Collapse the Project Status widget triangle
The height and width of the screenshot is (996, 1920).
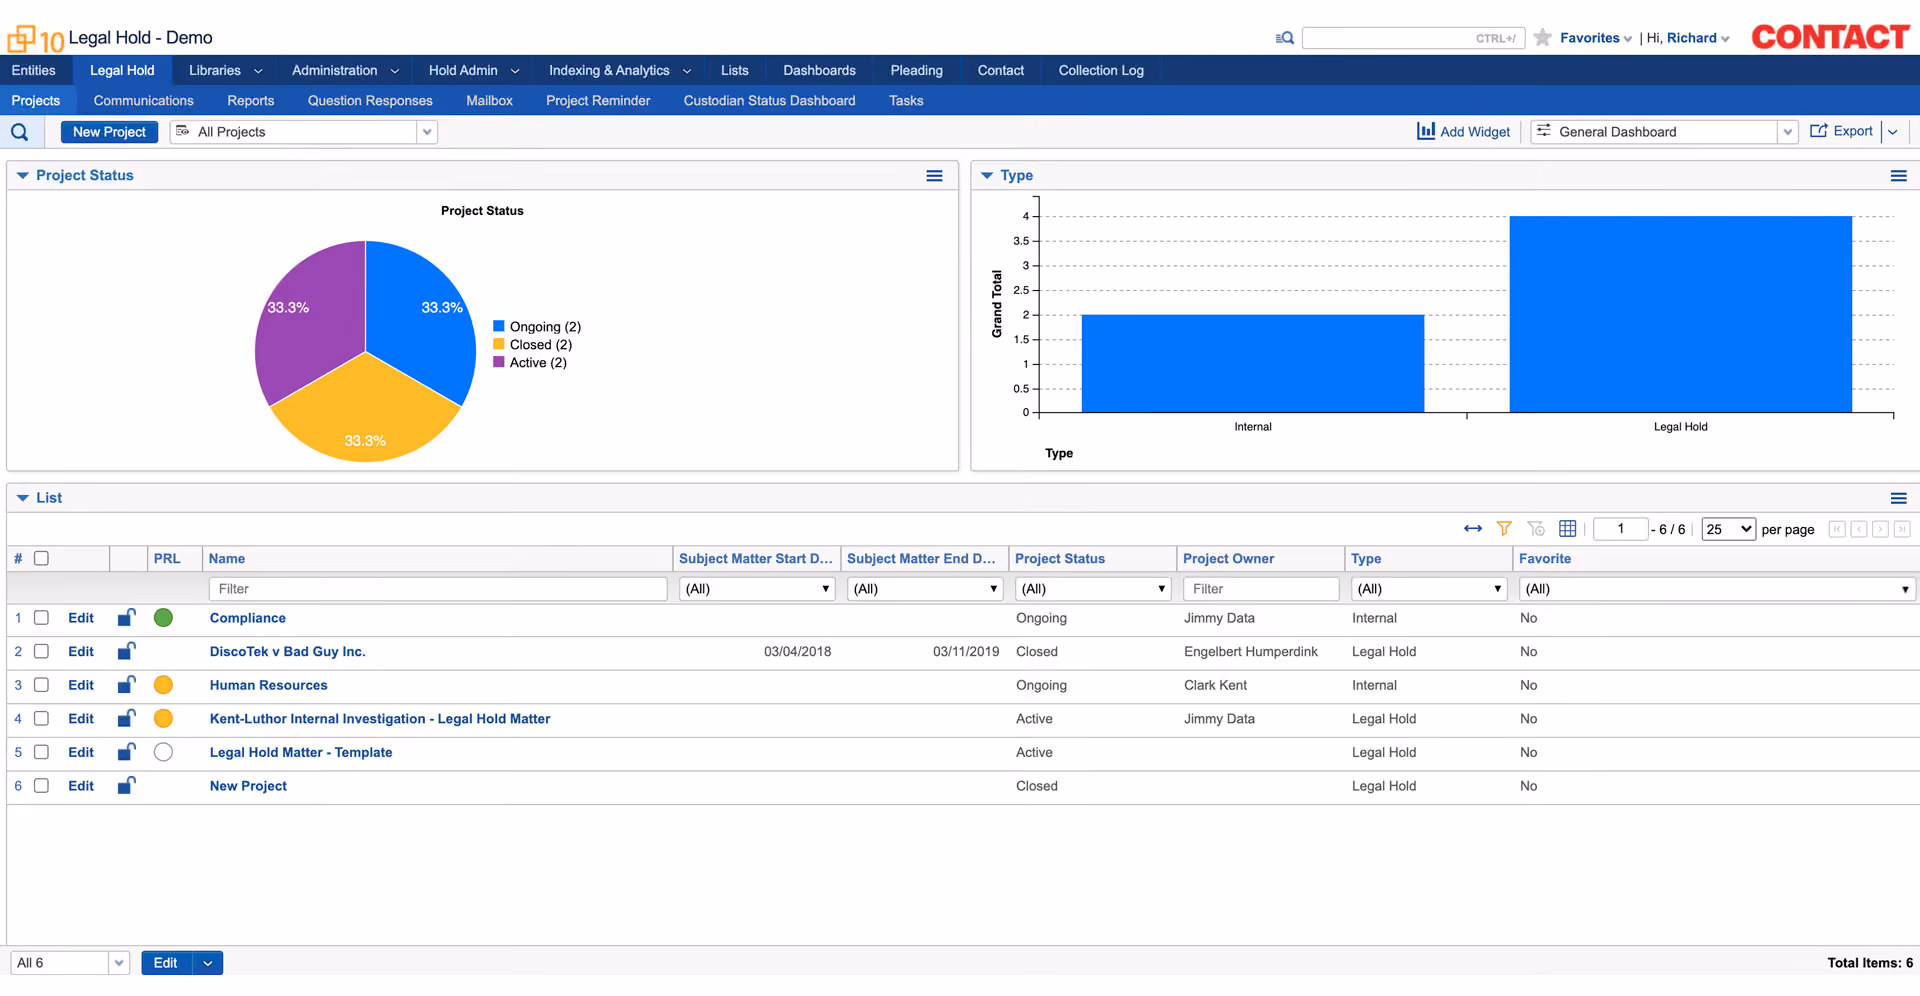point(22,176)
